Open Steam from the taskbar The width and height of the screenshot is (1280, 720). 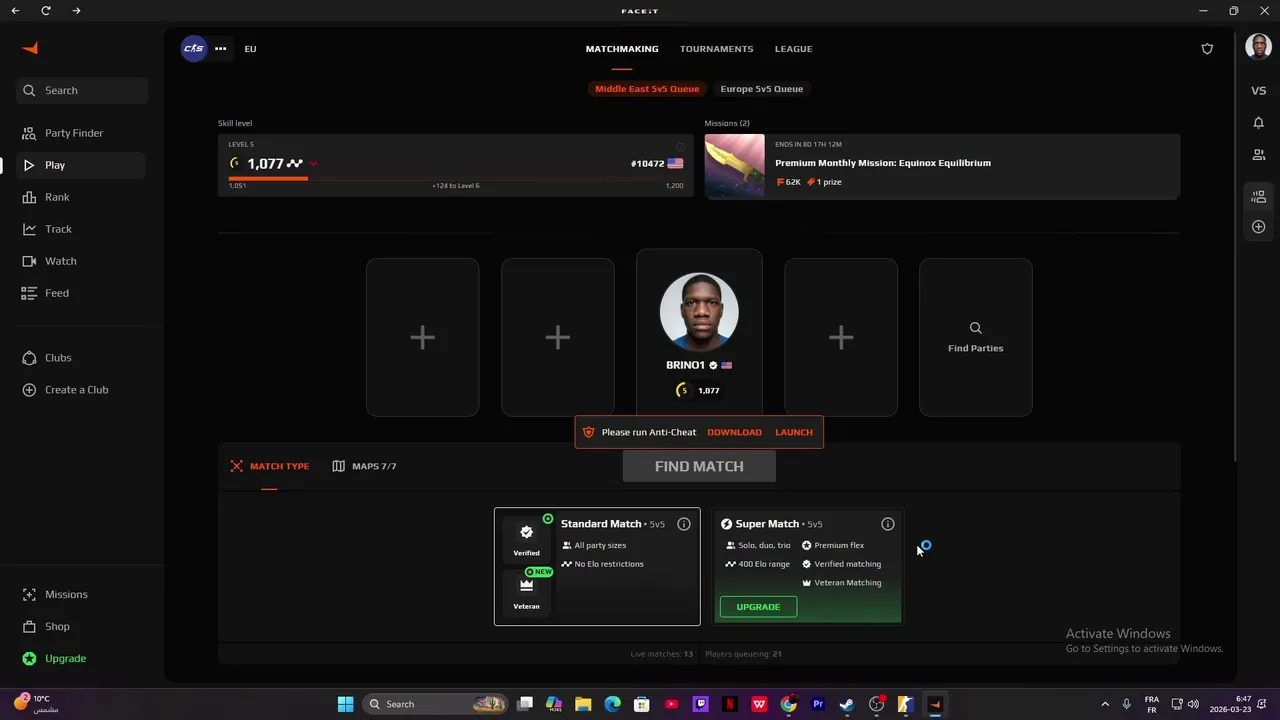(x=847, y=704)
